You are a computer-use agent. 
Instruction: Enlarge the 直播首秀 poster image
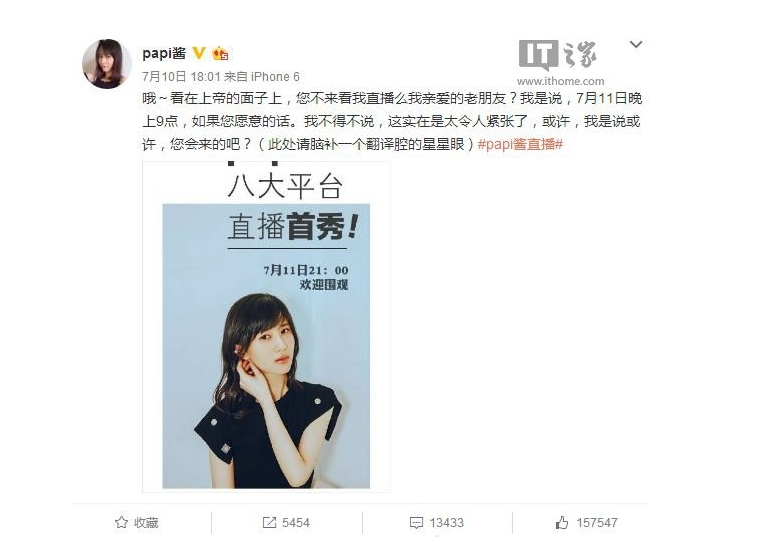(266, 327)
